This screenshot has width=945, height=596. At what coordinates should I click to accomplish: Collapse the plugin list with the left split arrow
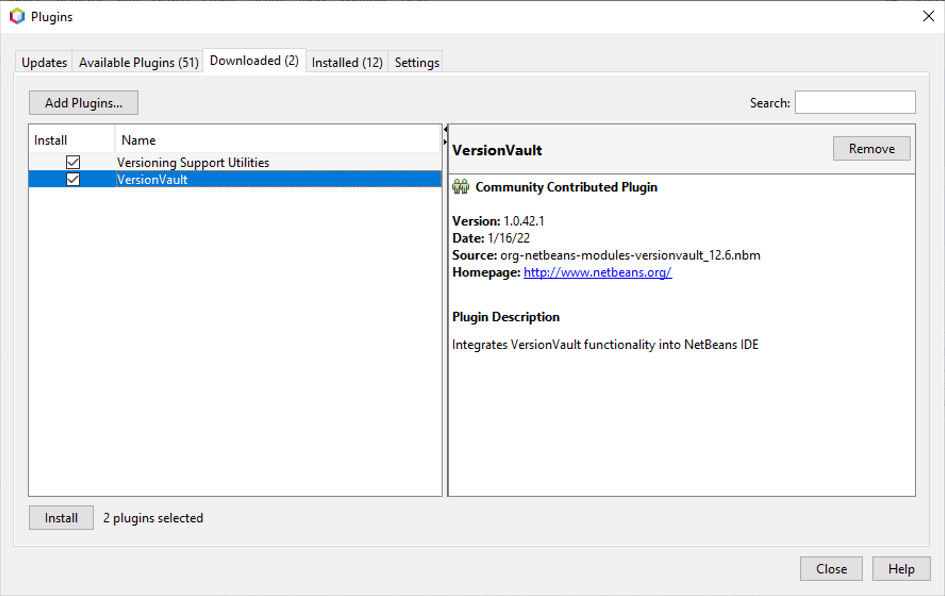445,129
